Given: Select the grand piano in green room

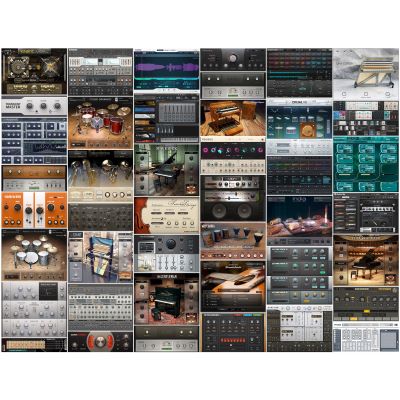Looking at the screenshot, I should tap(166, 170).
